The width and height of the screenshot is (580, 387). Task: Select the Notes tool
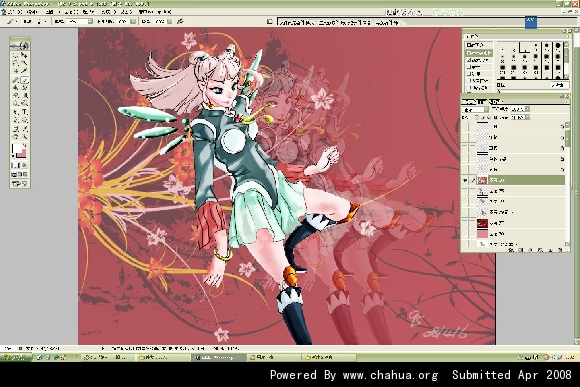tap(16, 128)
